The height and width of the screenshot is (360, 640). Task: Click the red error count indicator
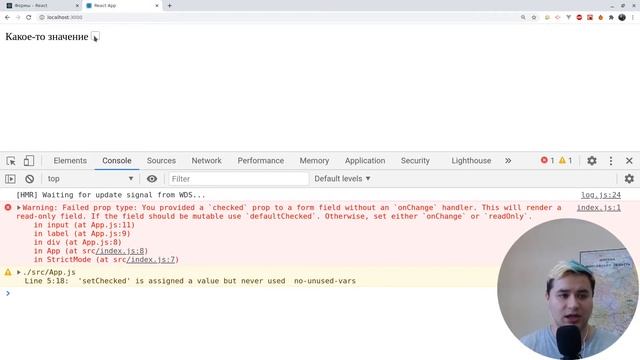pos(547,160)
